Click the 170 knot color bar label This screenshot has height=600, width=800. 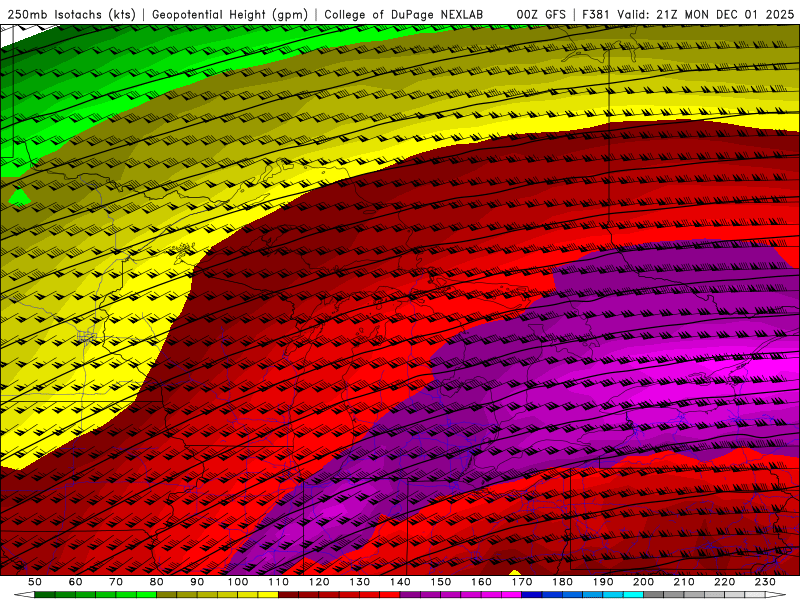click(x=522, y=582)
